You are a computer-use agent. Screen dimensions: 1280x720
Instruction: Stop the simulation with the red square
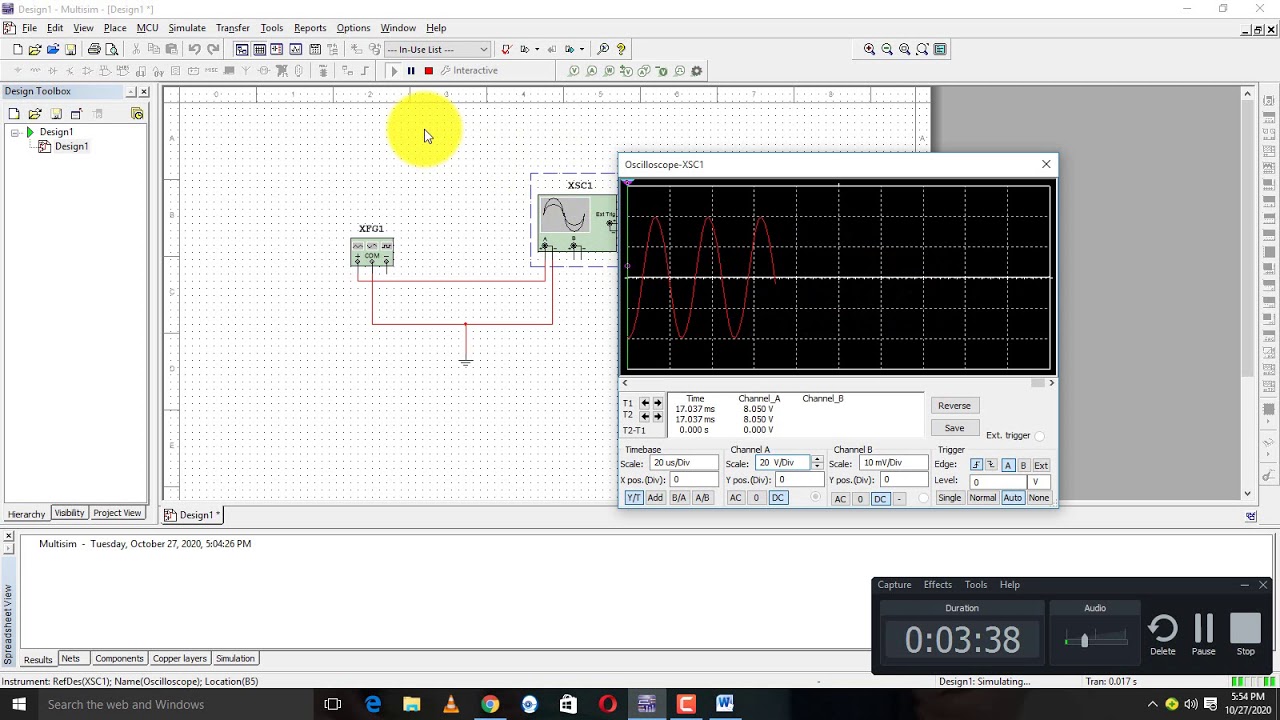pyautogui.click(x=428, y=71)
